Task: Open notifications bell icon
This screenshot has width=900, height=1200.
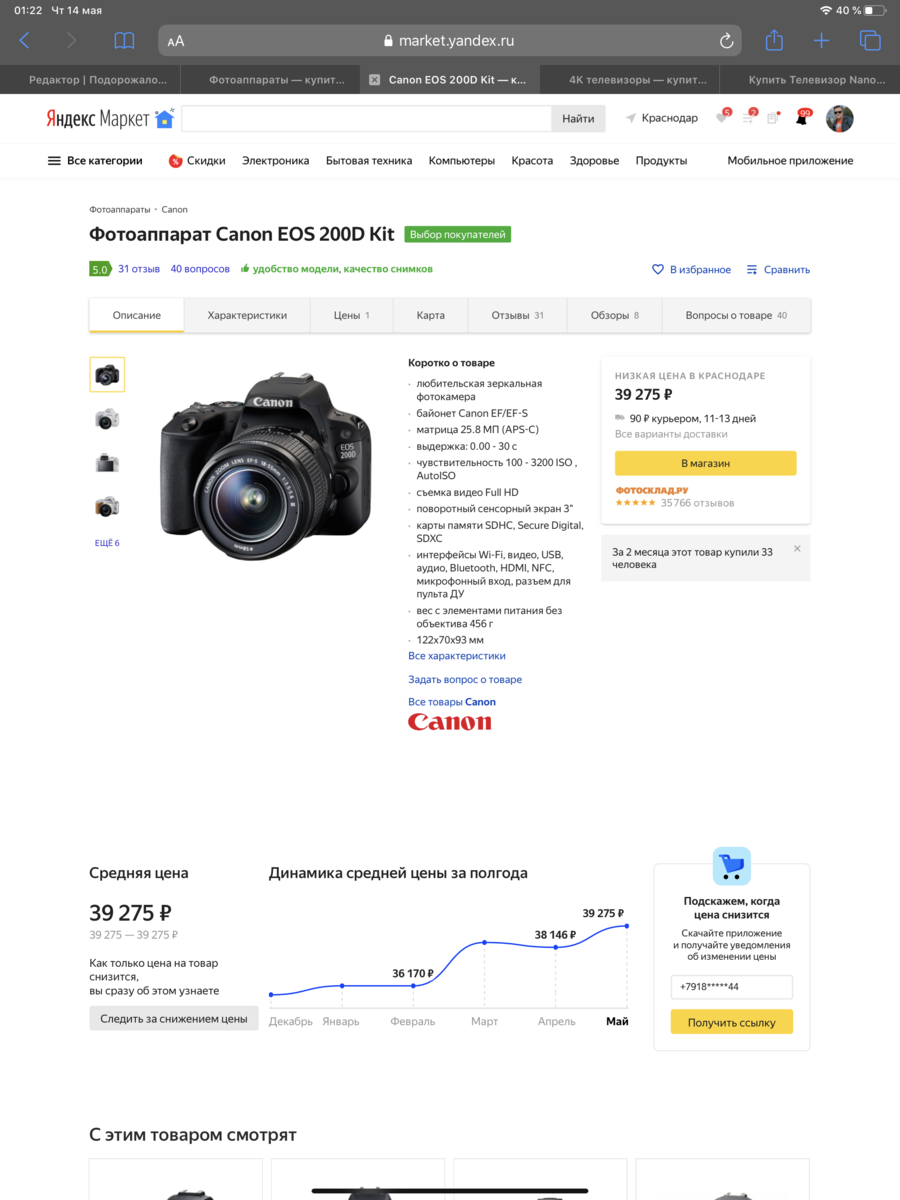Action: coord(802,118)
